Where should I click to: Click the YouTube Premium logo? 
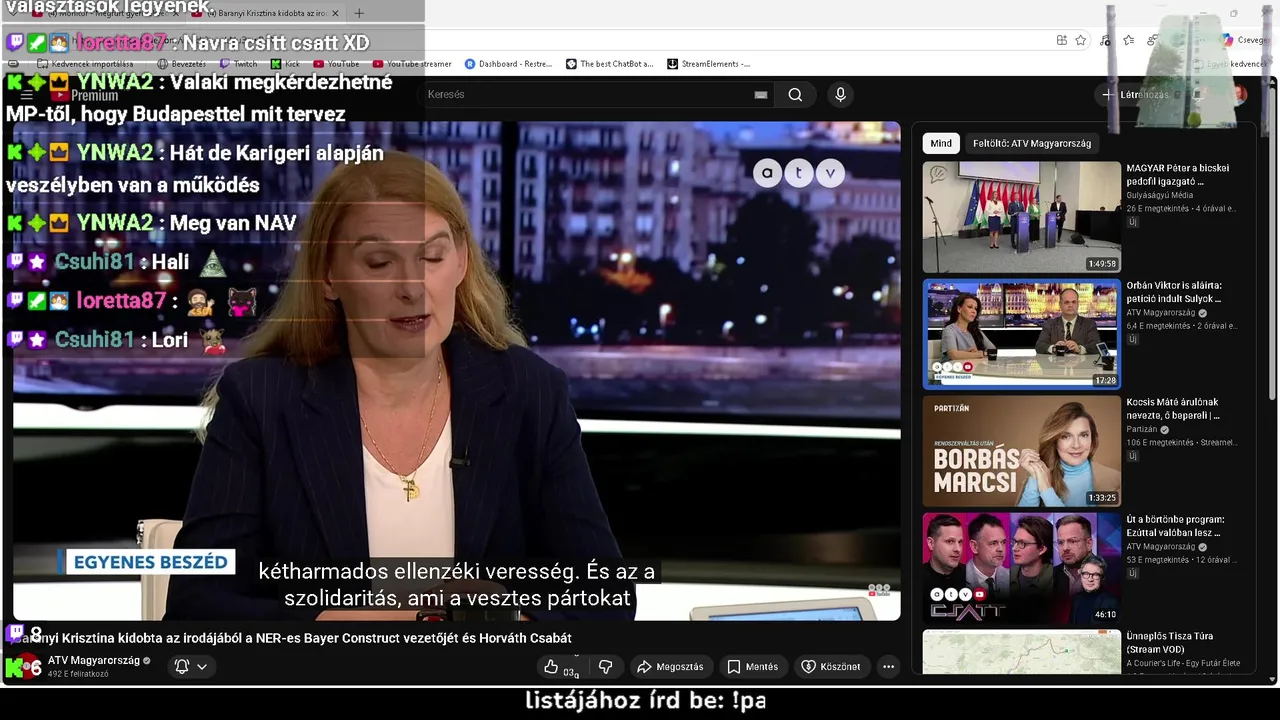point(84,95)
